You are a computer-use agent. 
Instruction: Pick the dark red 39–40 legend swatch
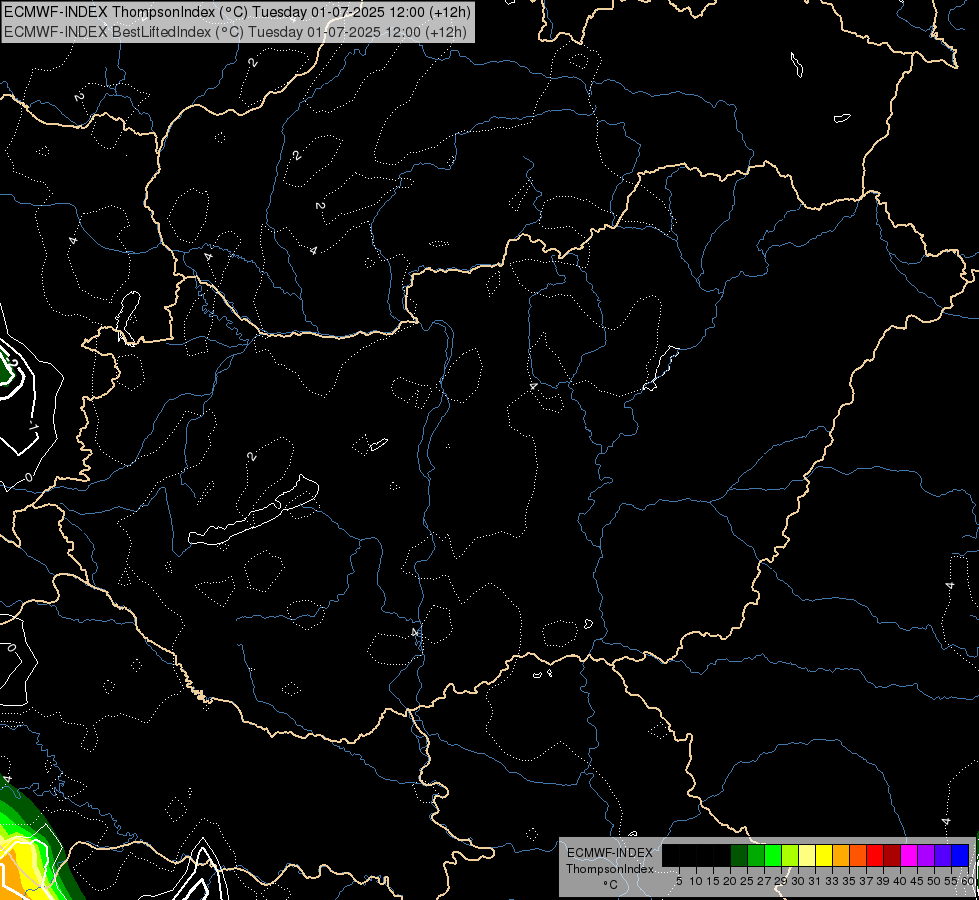892,855
